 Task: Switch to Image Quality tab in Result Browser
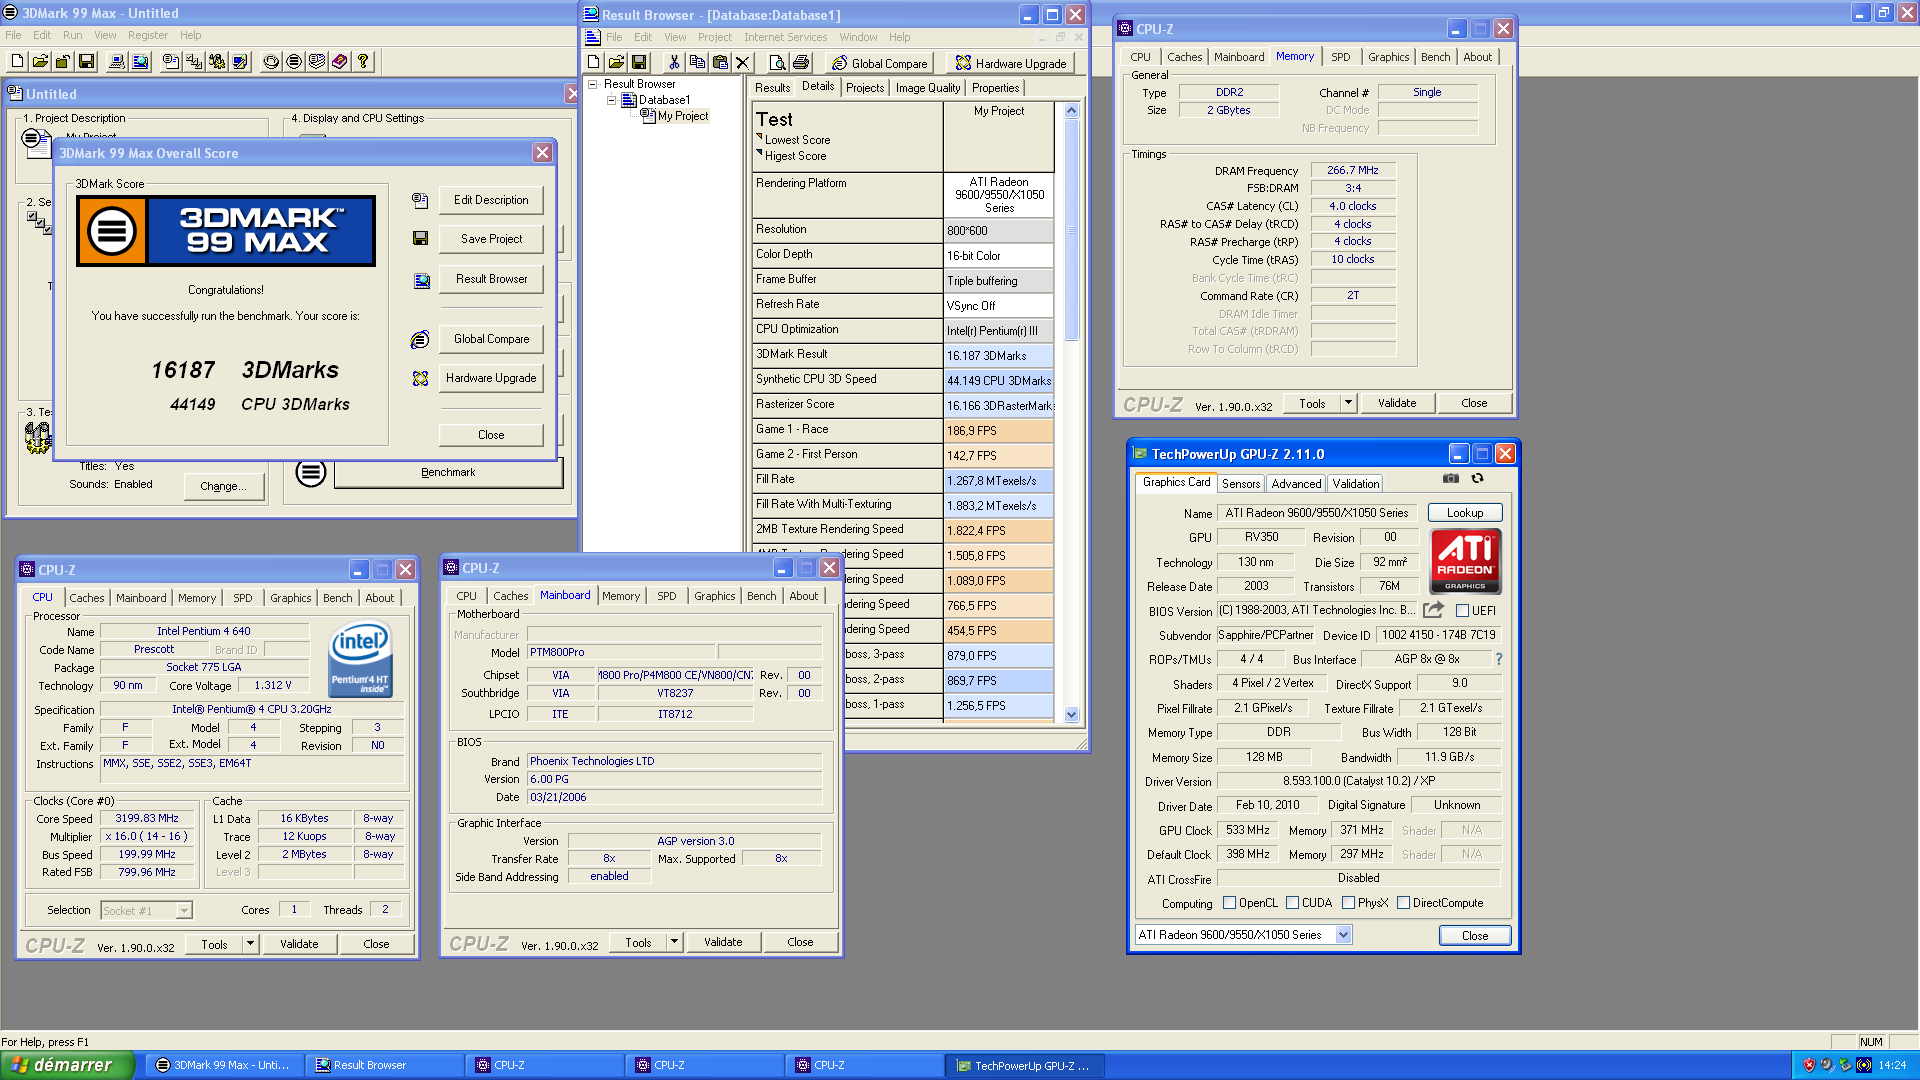point(928,88)
